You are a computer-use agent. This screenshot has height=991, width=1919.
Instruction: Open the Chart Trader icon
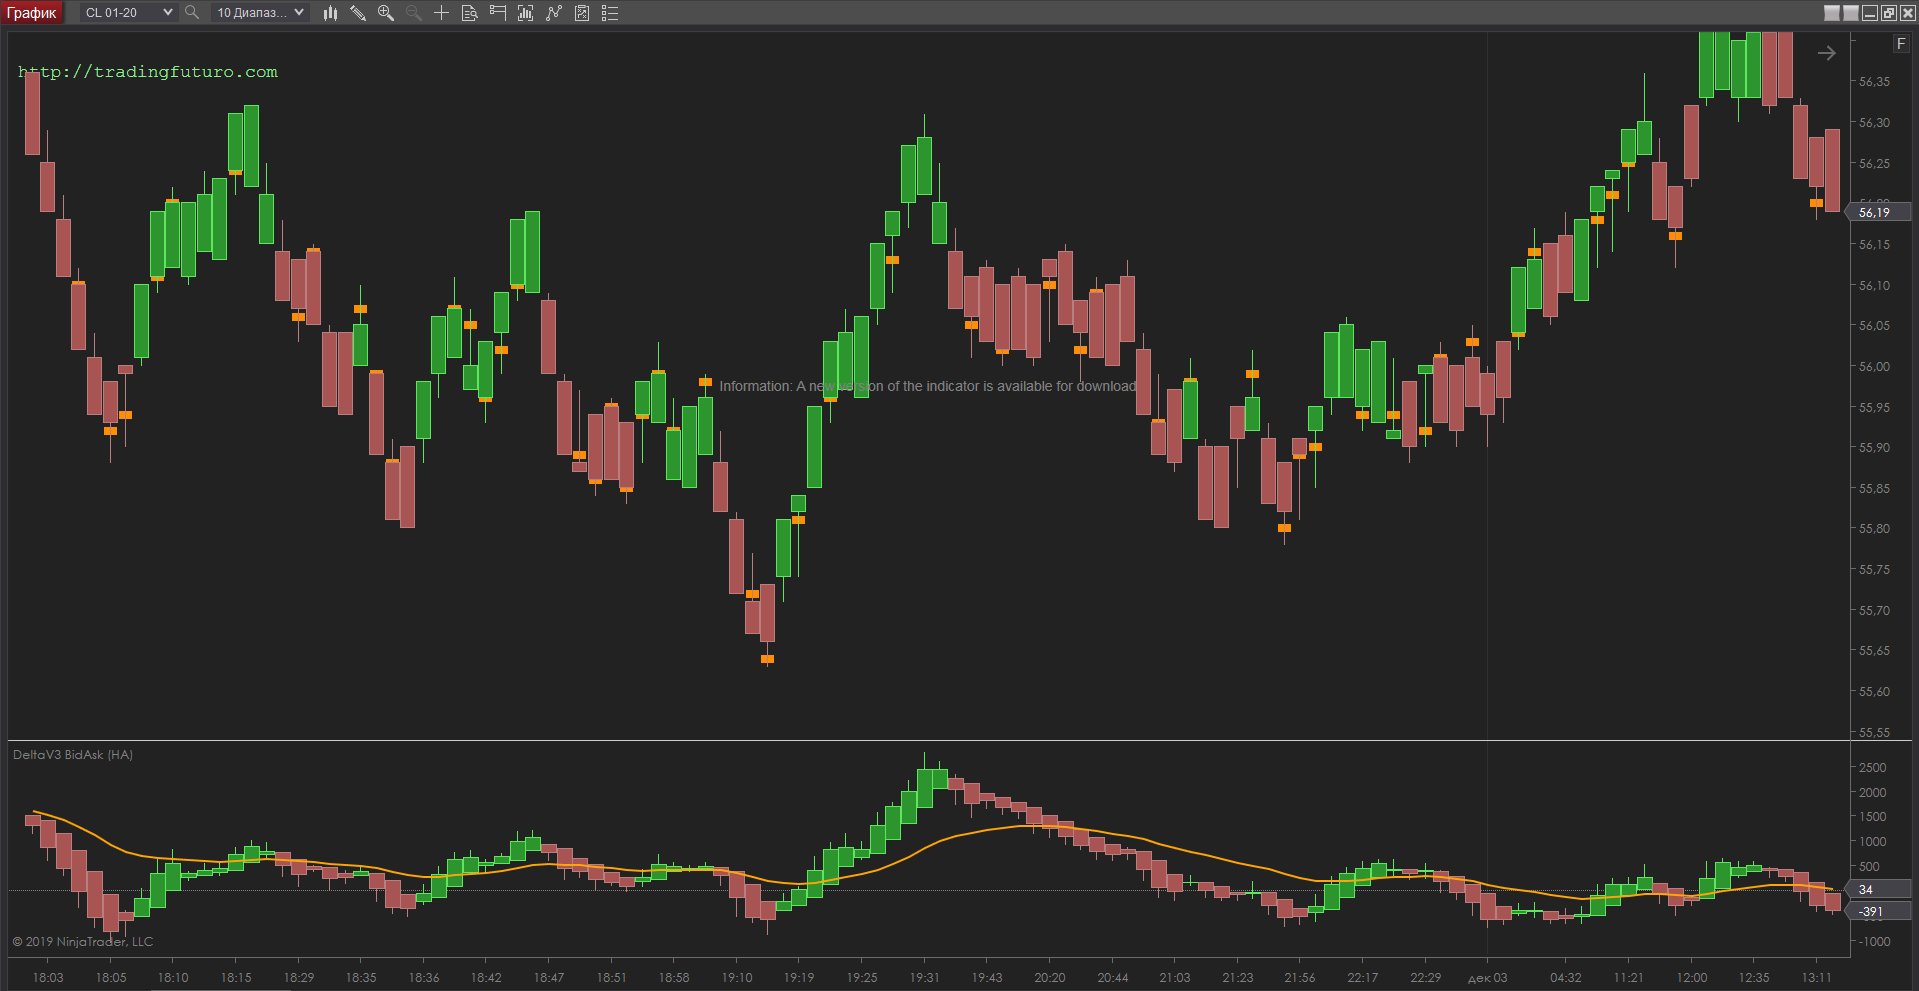[497, 13]
